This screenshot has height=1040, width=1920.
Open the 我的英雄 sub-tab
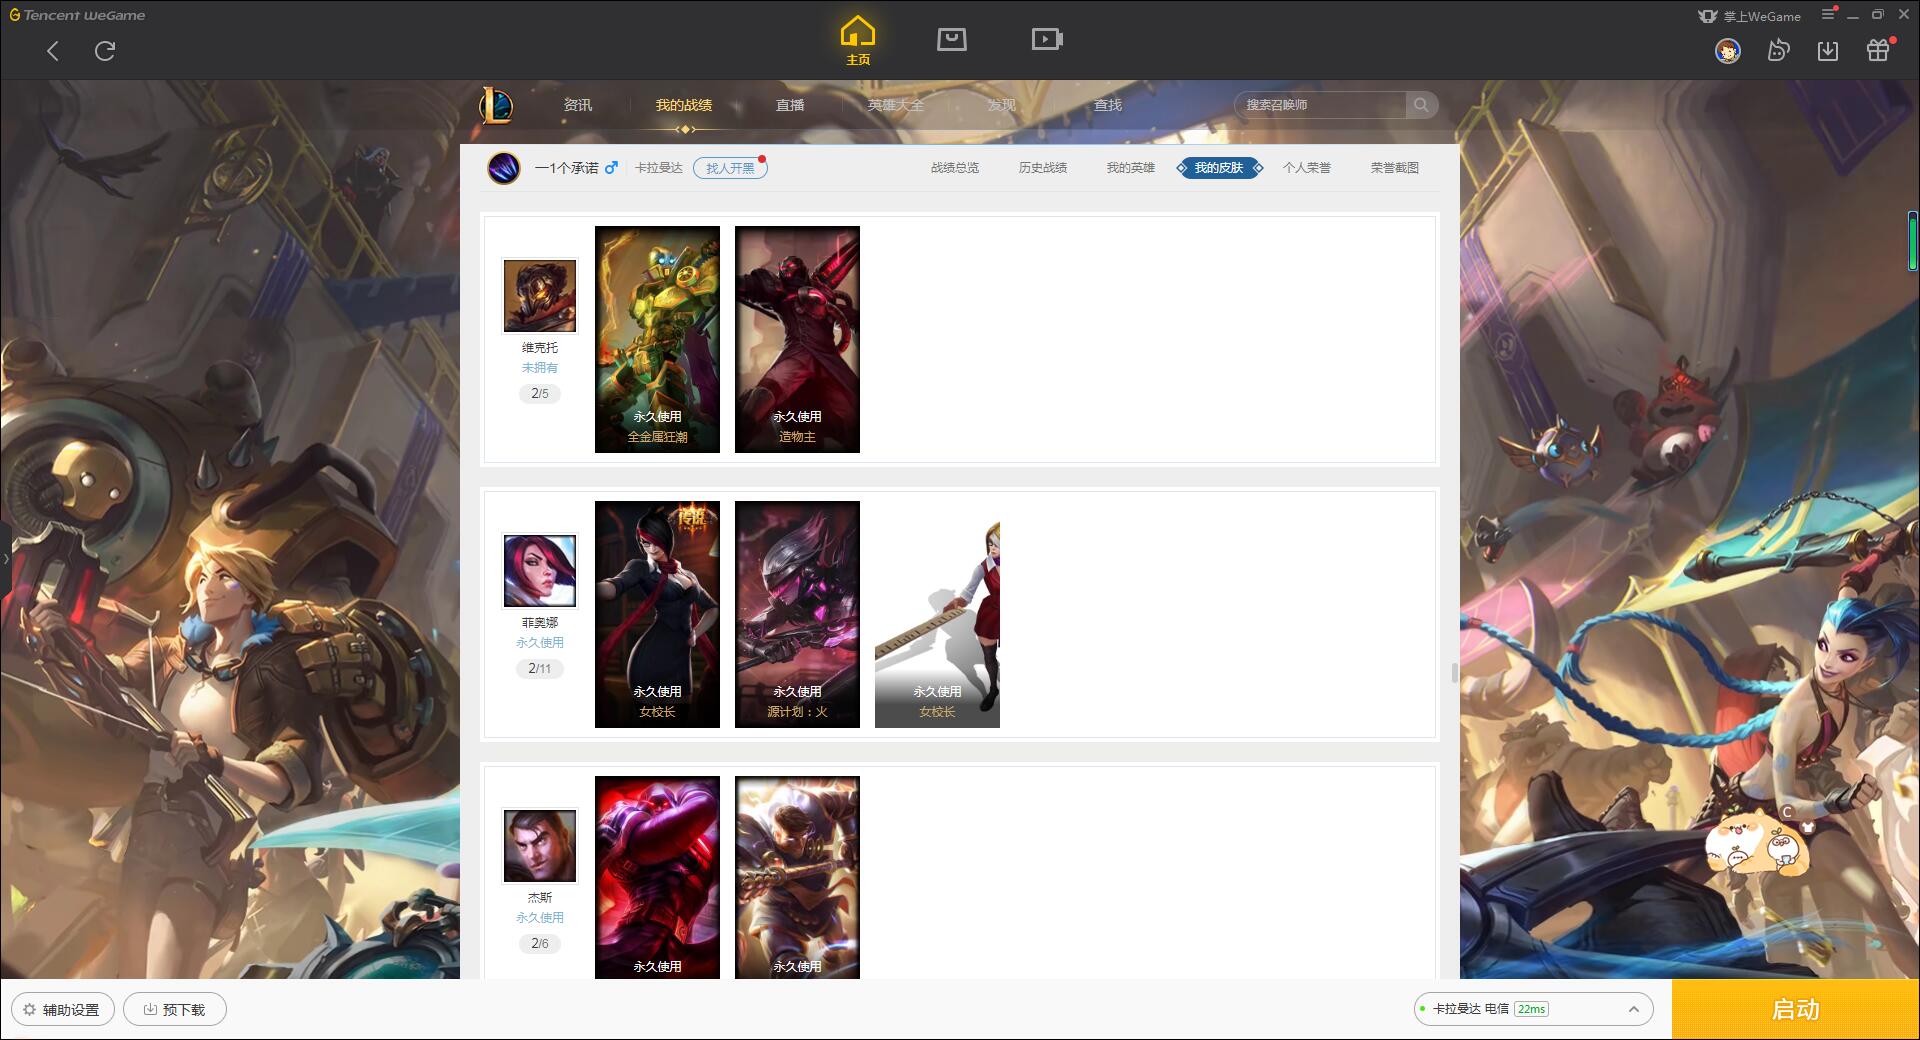click(x=1131, y=168)
